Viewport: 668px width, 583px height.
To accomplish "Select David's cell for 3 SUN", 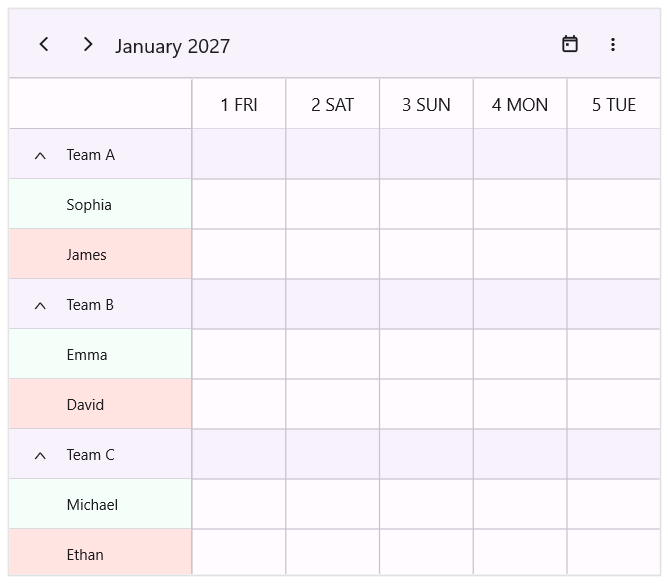I will (426, 404).
